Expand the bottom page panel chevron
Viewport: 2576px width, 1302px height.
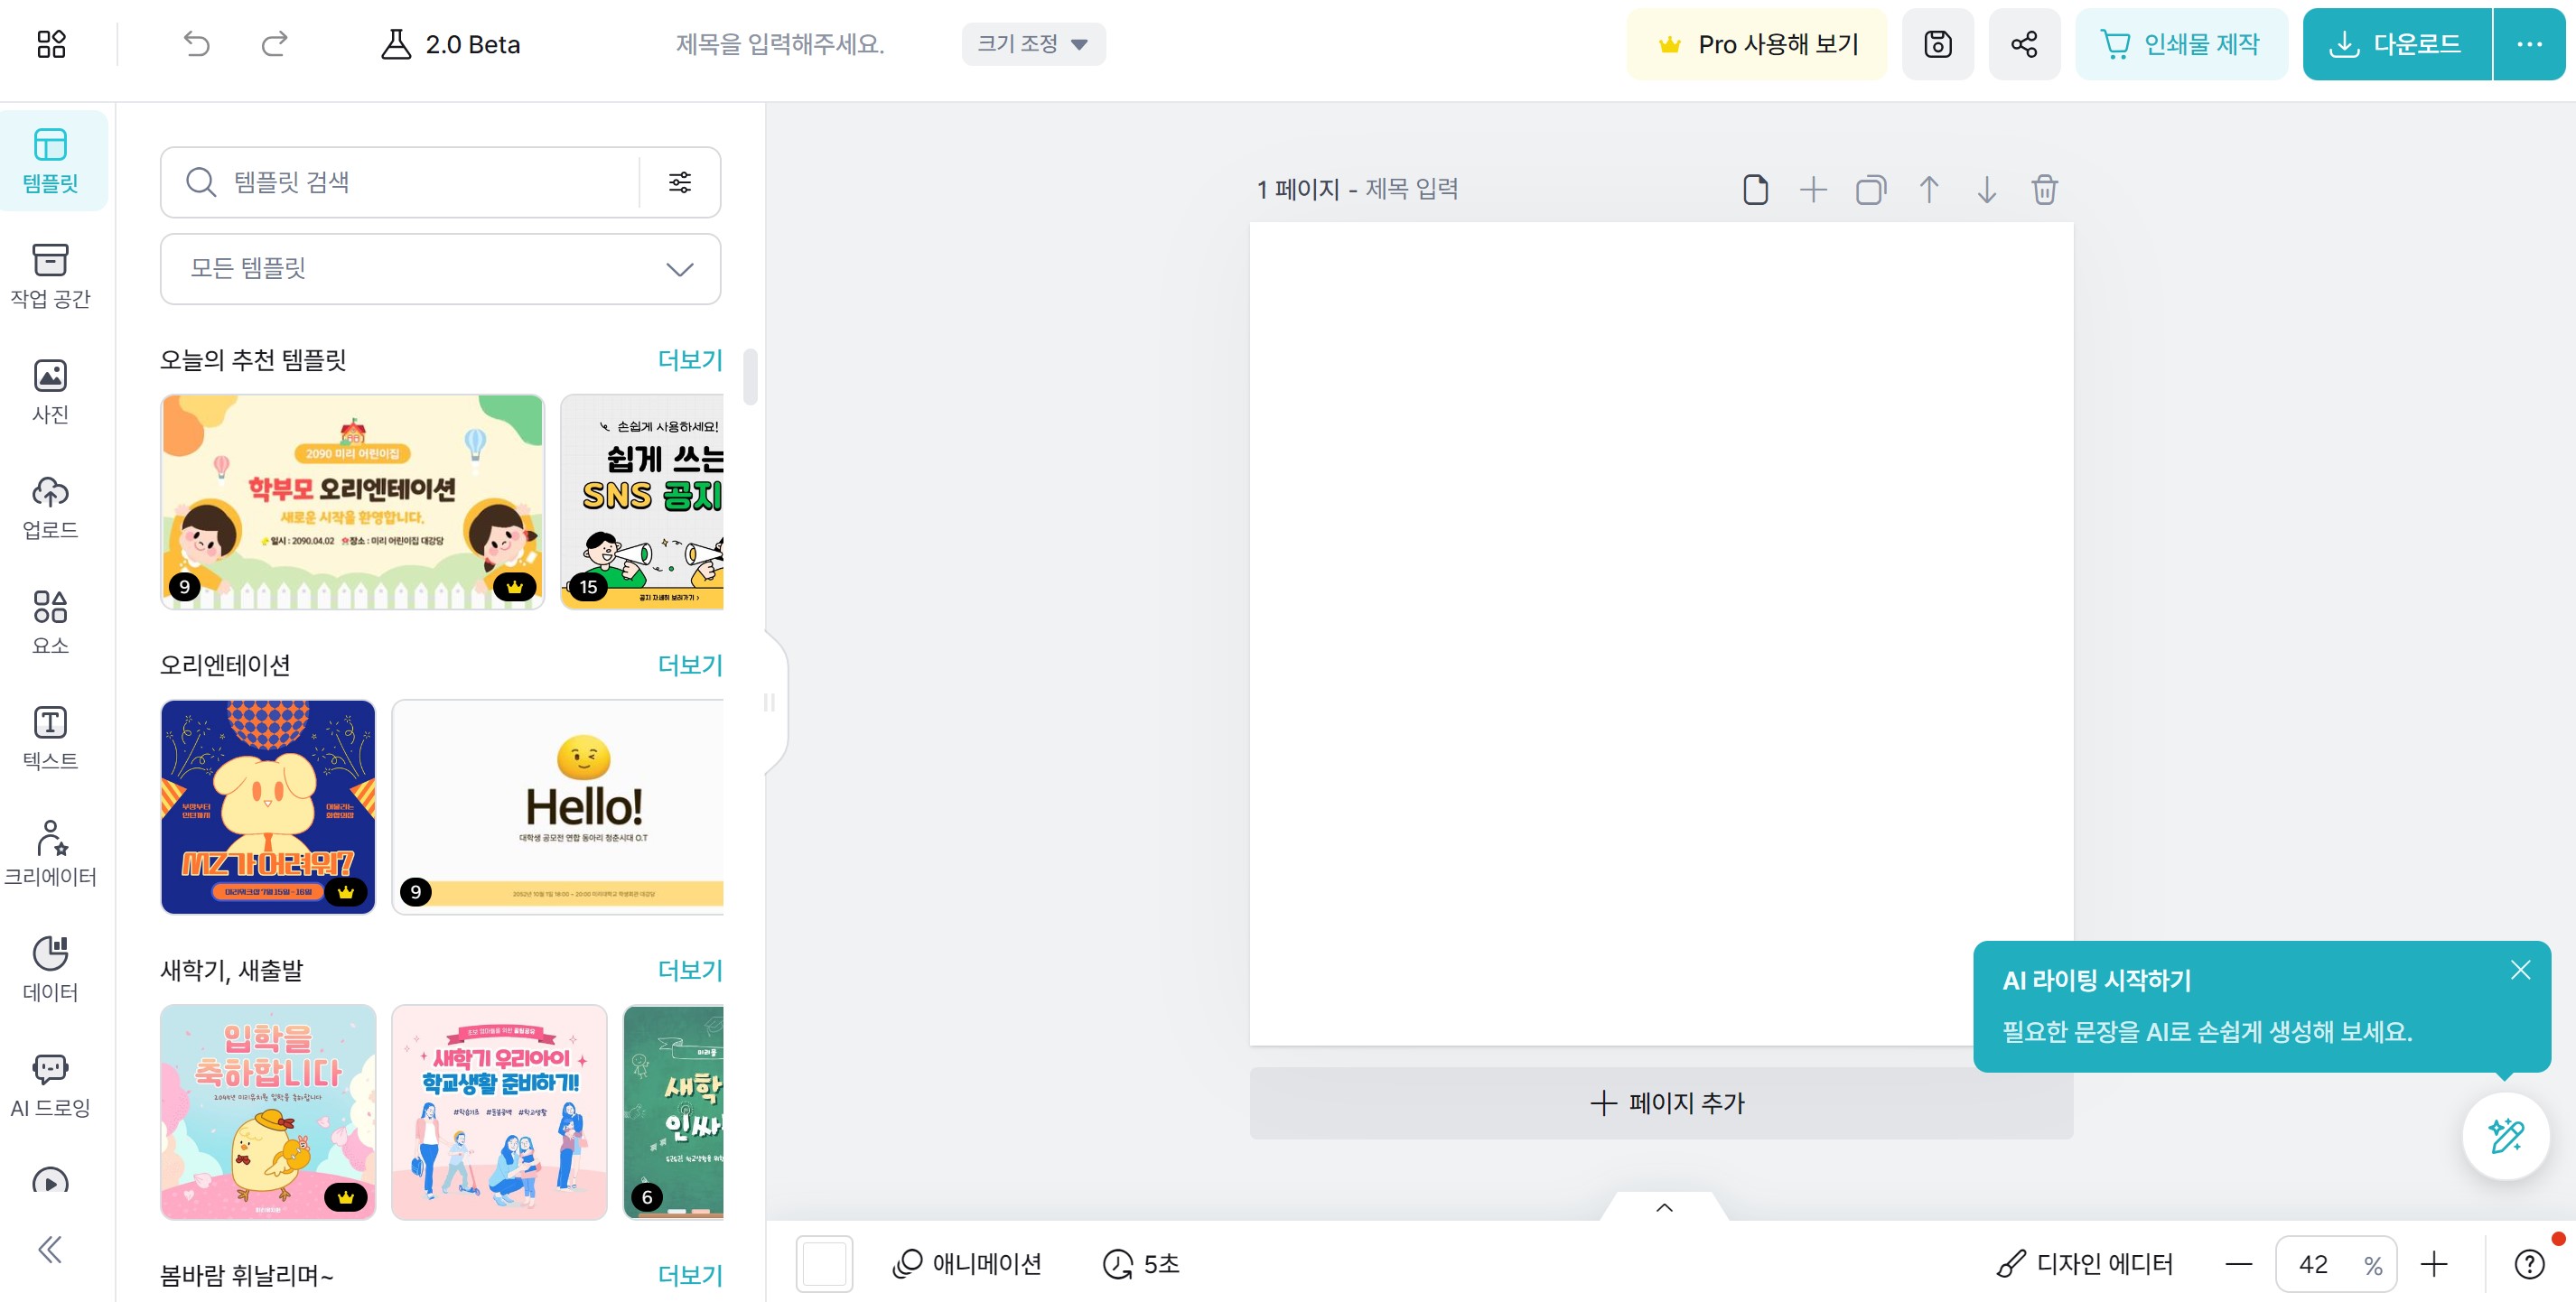coord(1664,1208)
